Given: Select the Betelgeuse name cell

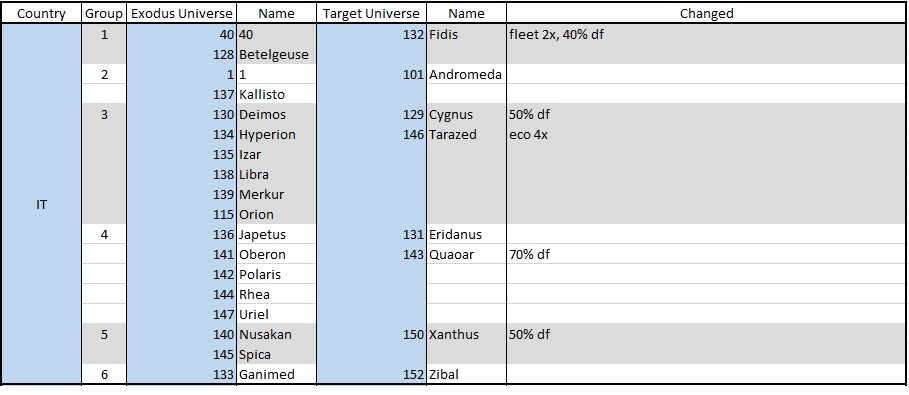Looking at the screenshot, I should [x=276, y=55].
